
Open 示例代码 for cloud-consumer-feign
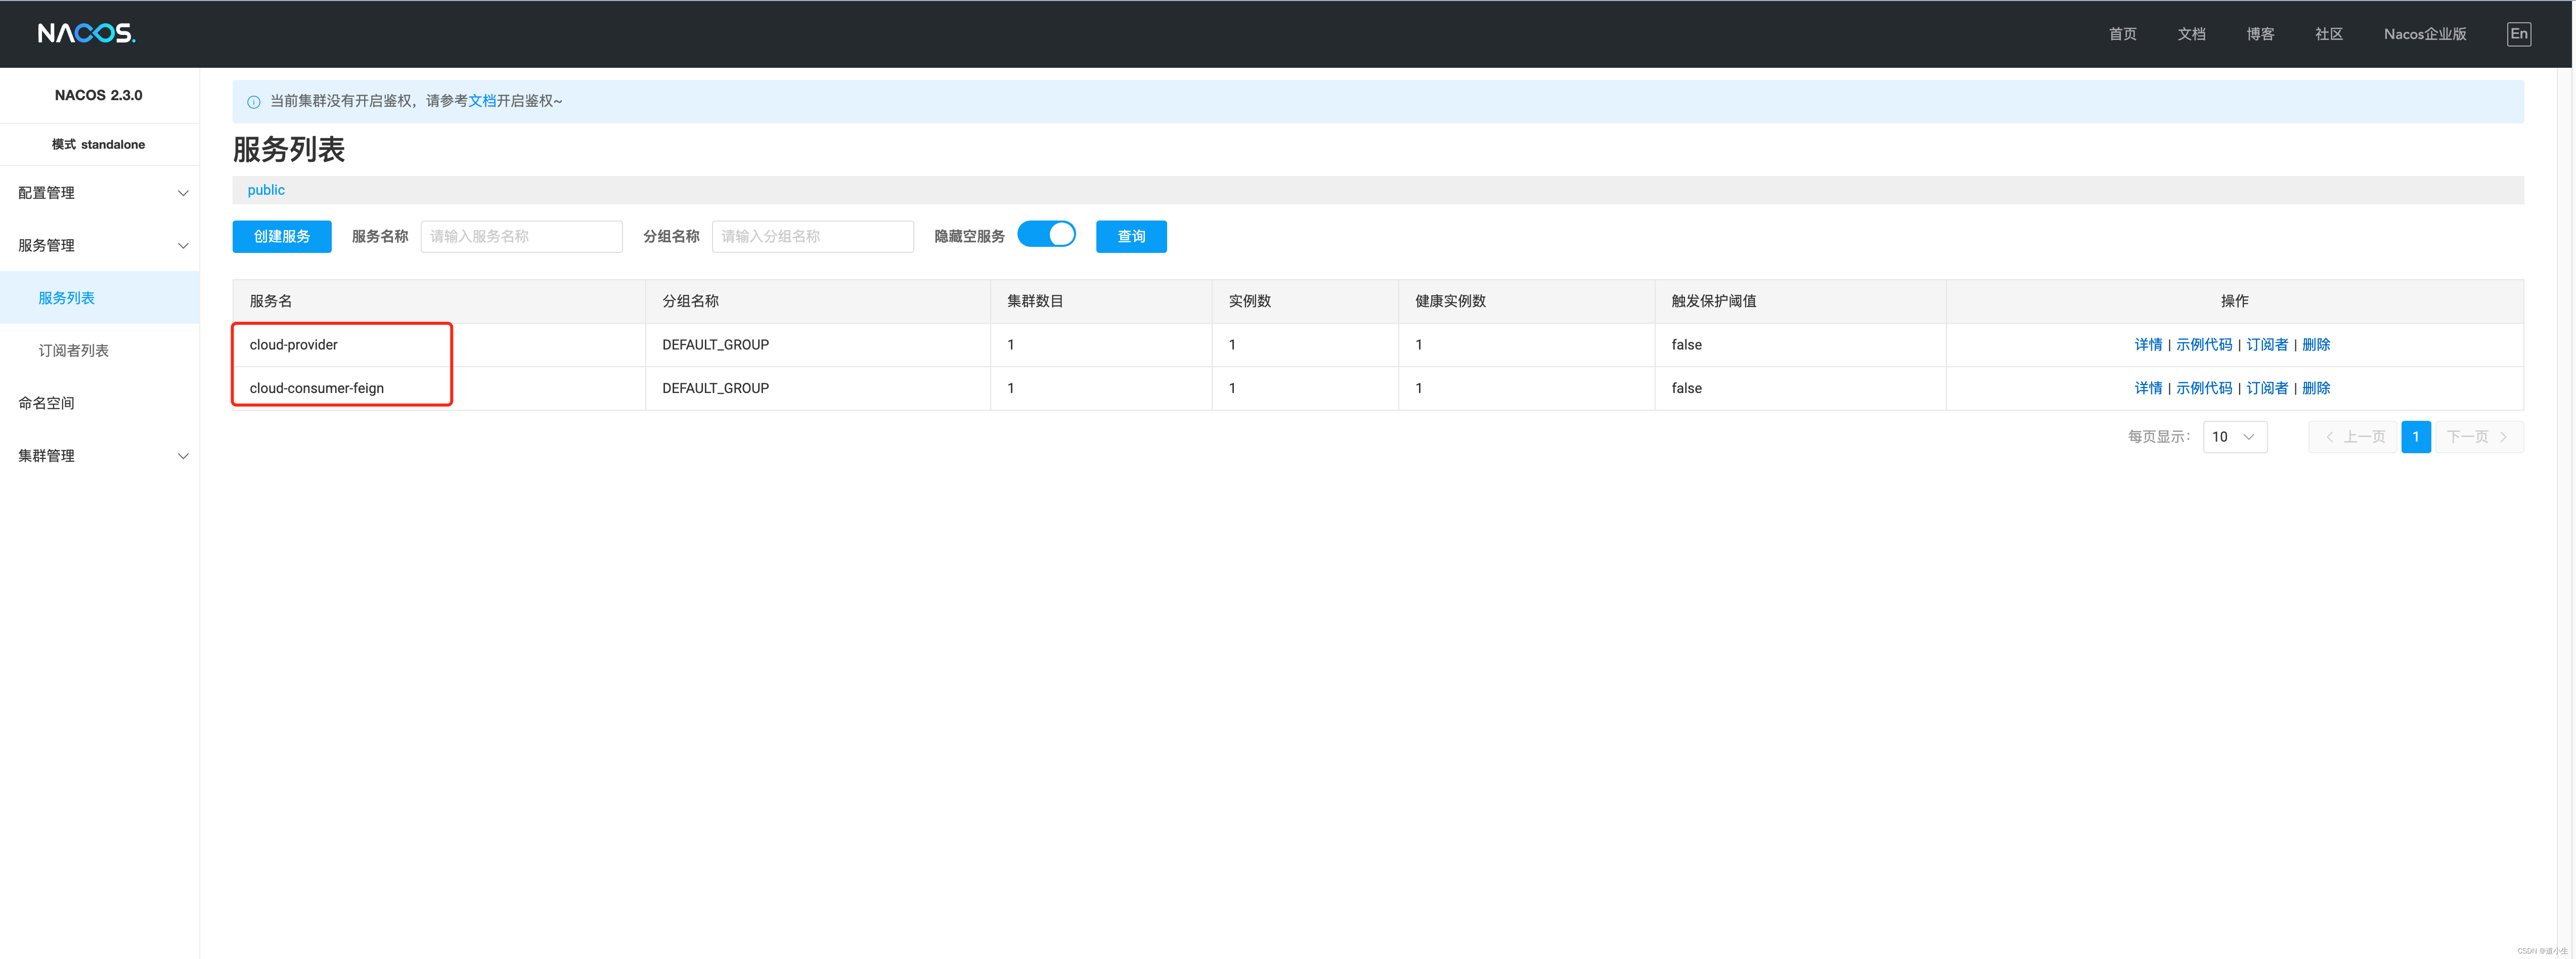point(2204,388)
